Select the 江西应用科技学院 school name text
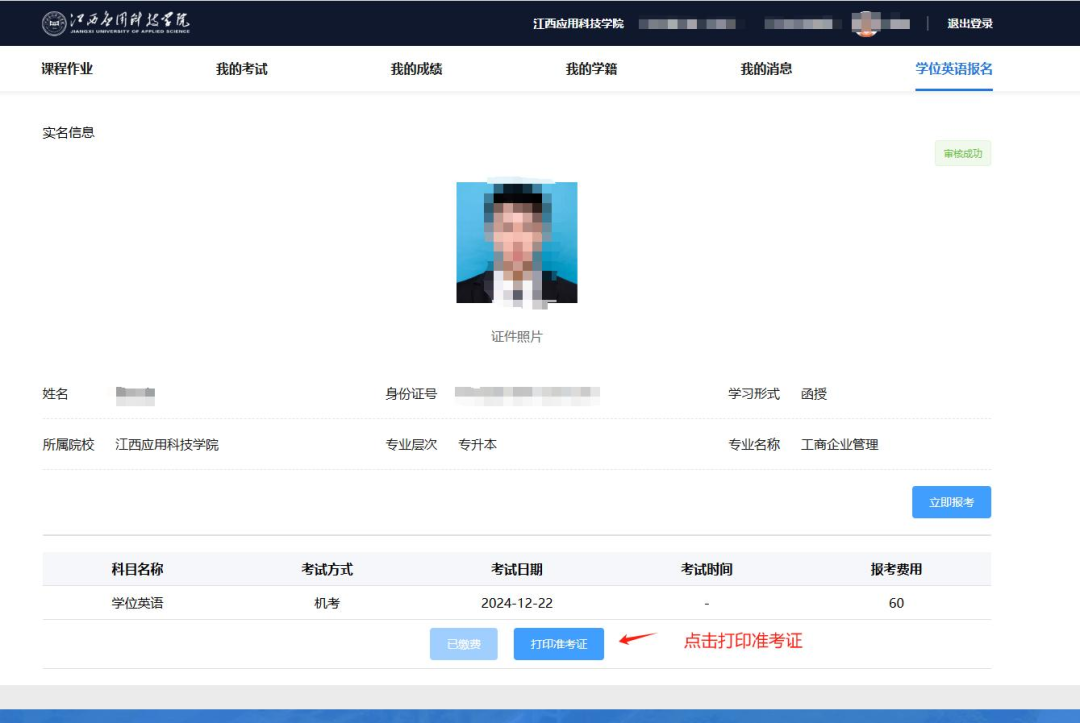The image size is (1080, 723). click(580, 22)
